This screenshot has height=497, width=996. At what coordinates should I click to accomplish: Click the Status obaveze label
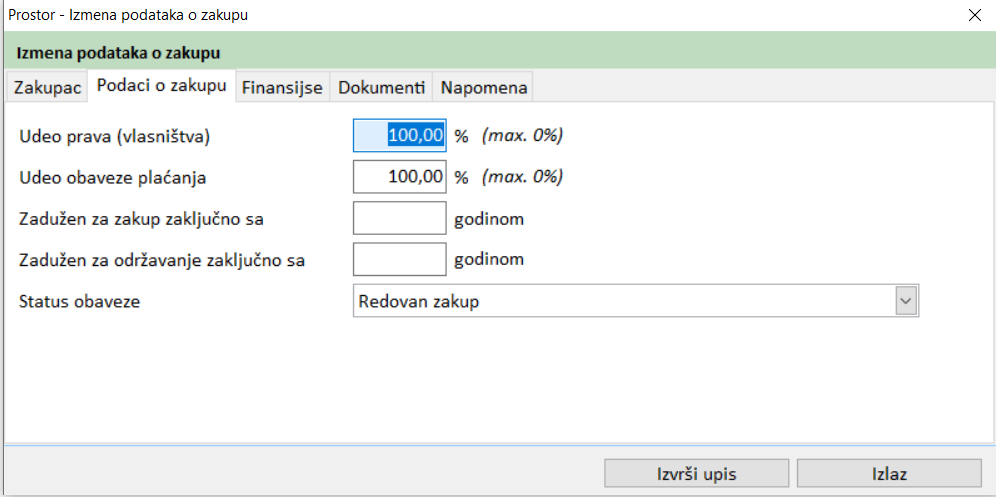(80, 301)
